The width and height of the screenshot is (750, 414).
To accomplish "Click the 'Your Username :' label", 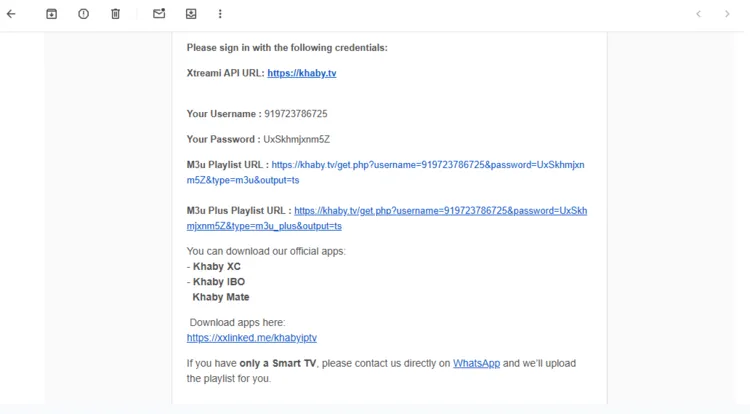I will coord(224,114).
